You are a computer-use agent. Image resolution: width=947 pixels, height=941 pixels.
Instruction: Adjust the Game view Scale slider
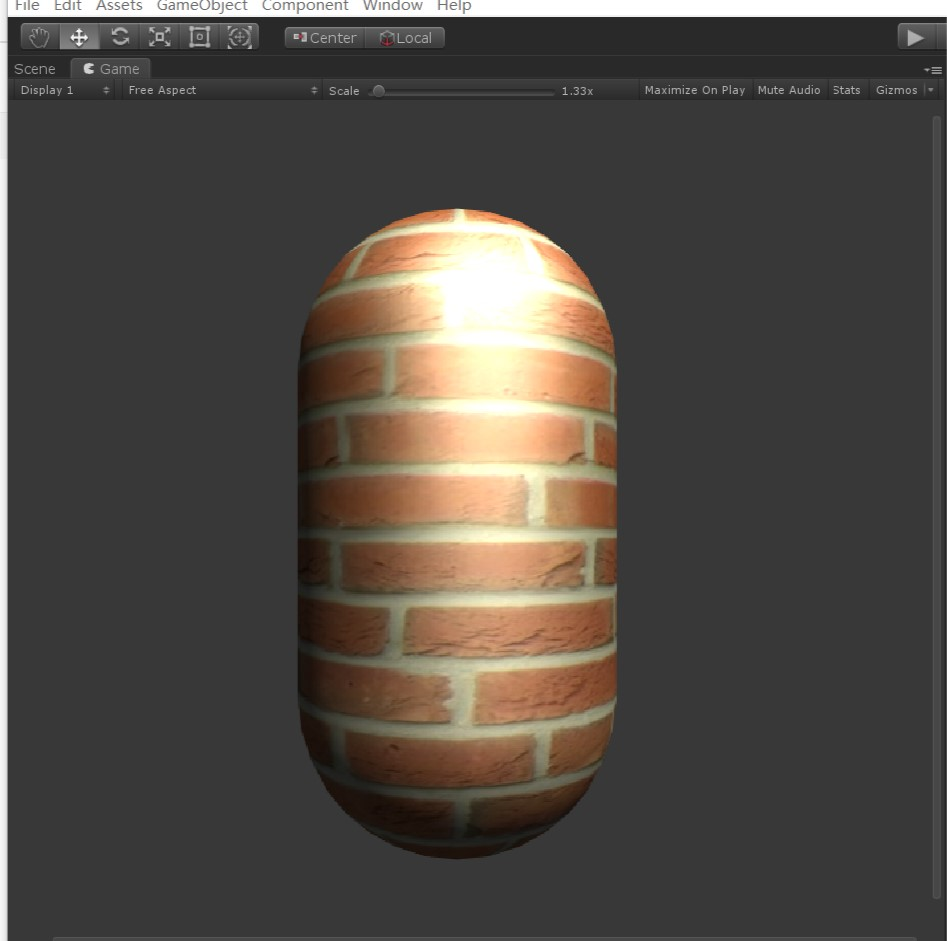(378, 90)
